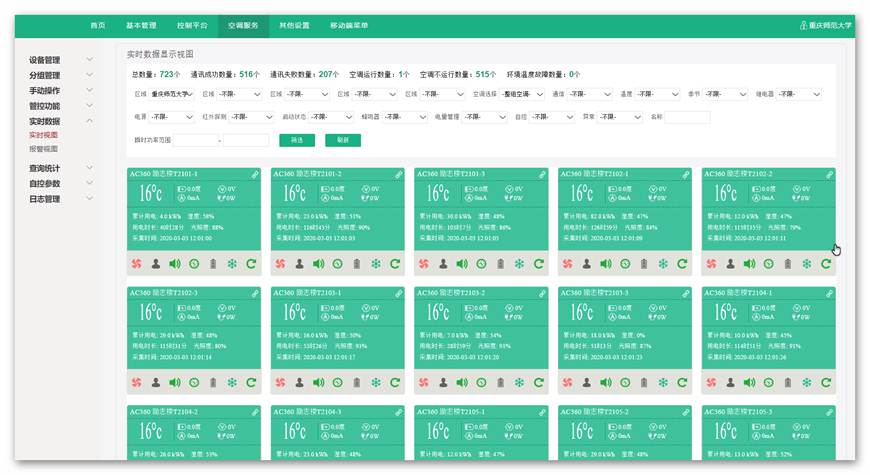Open the 红外探测 filter dropdown
Image resolution: width=870 pixels, height=475 pixels.
pyautogui.click(x=251, y=117)
